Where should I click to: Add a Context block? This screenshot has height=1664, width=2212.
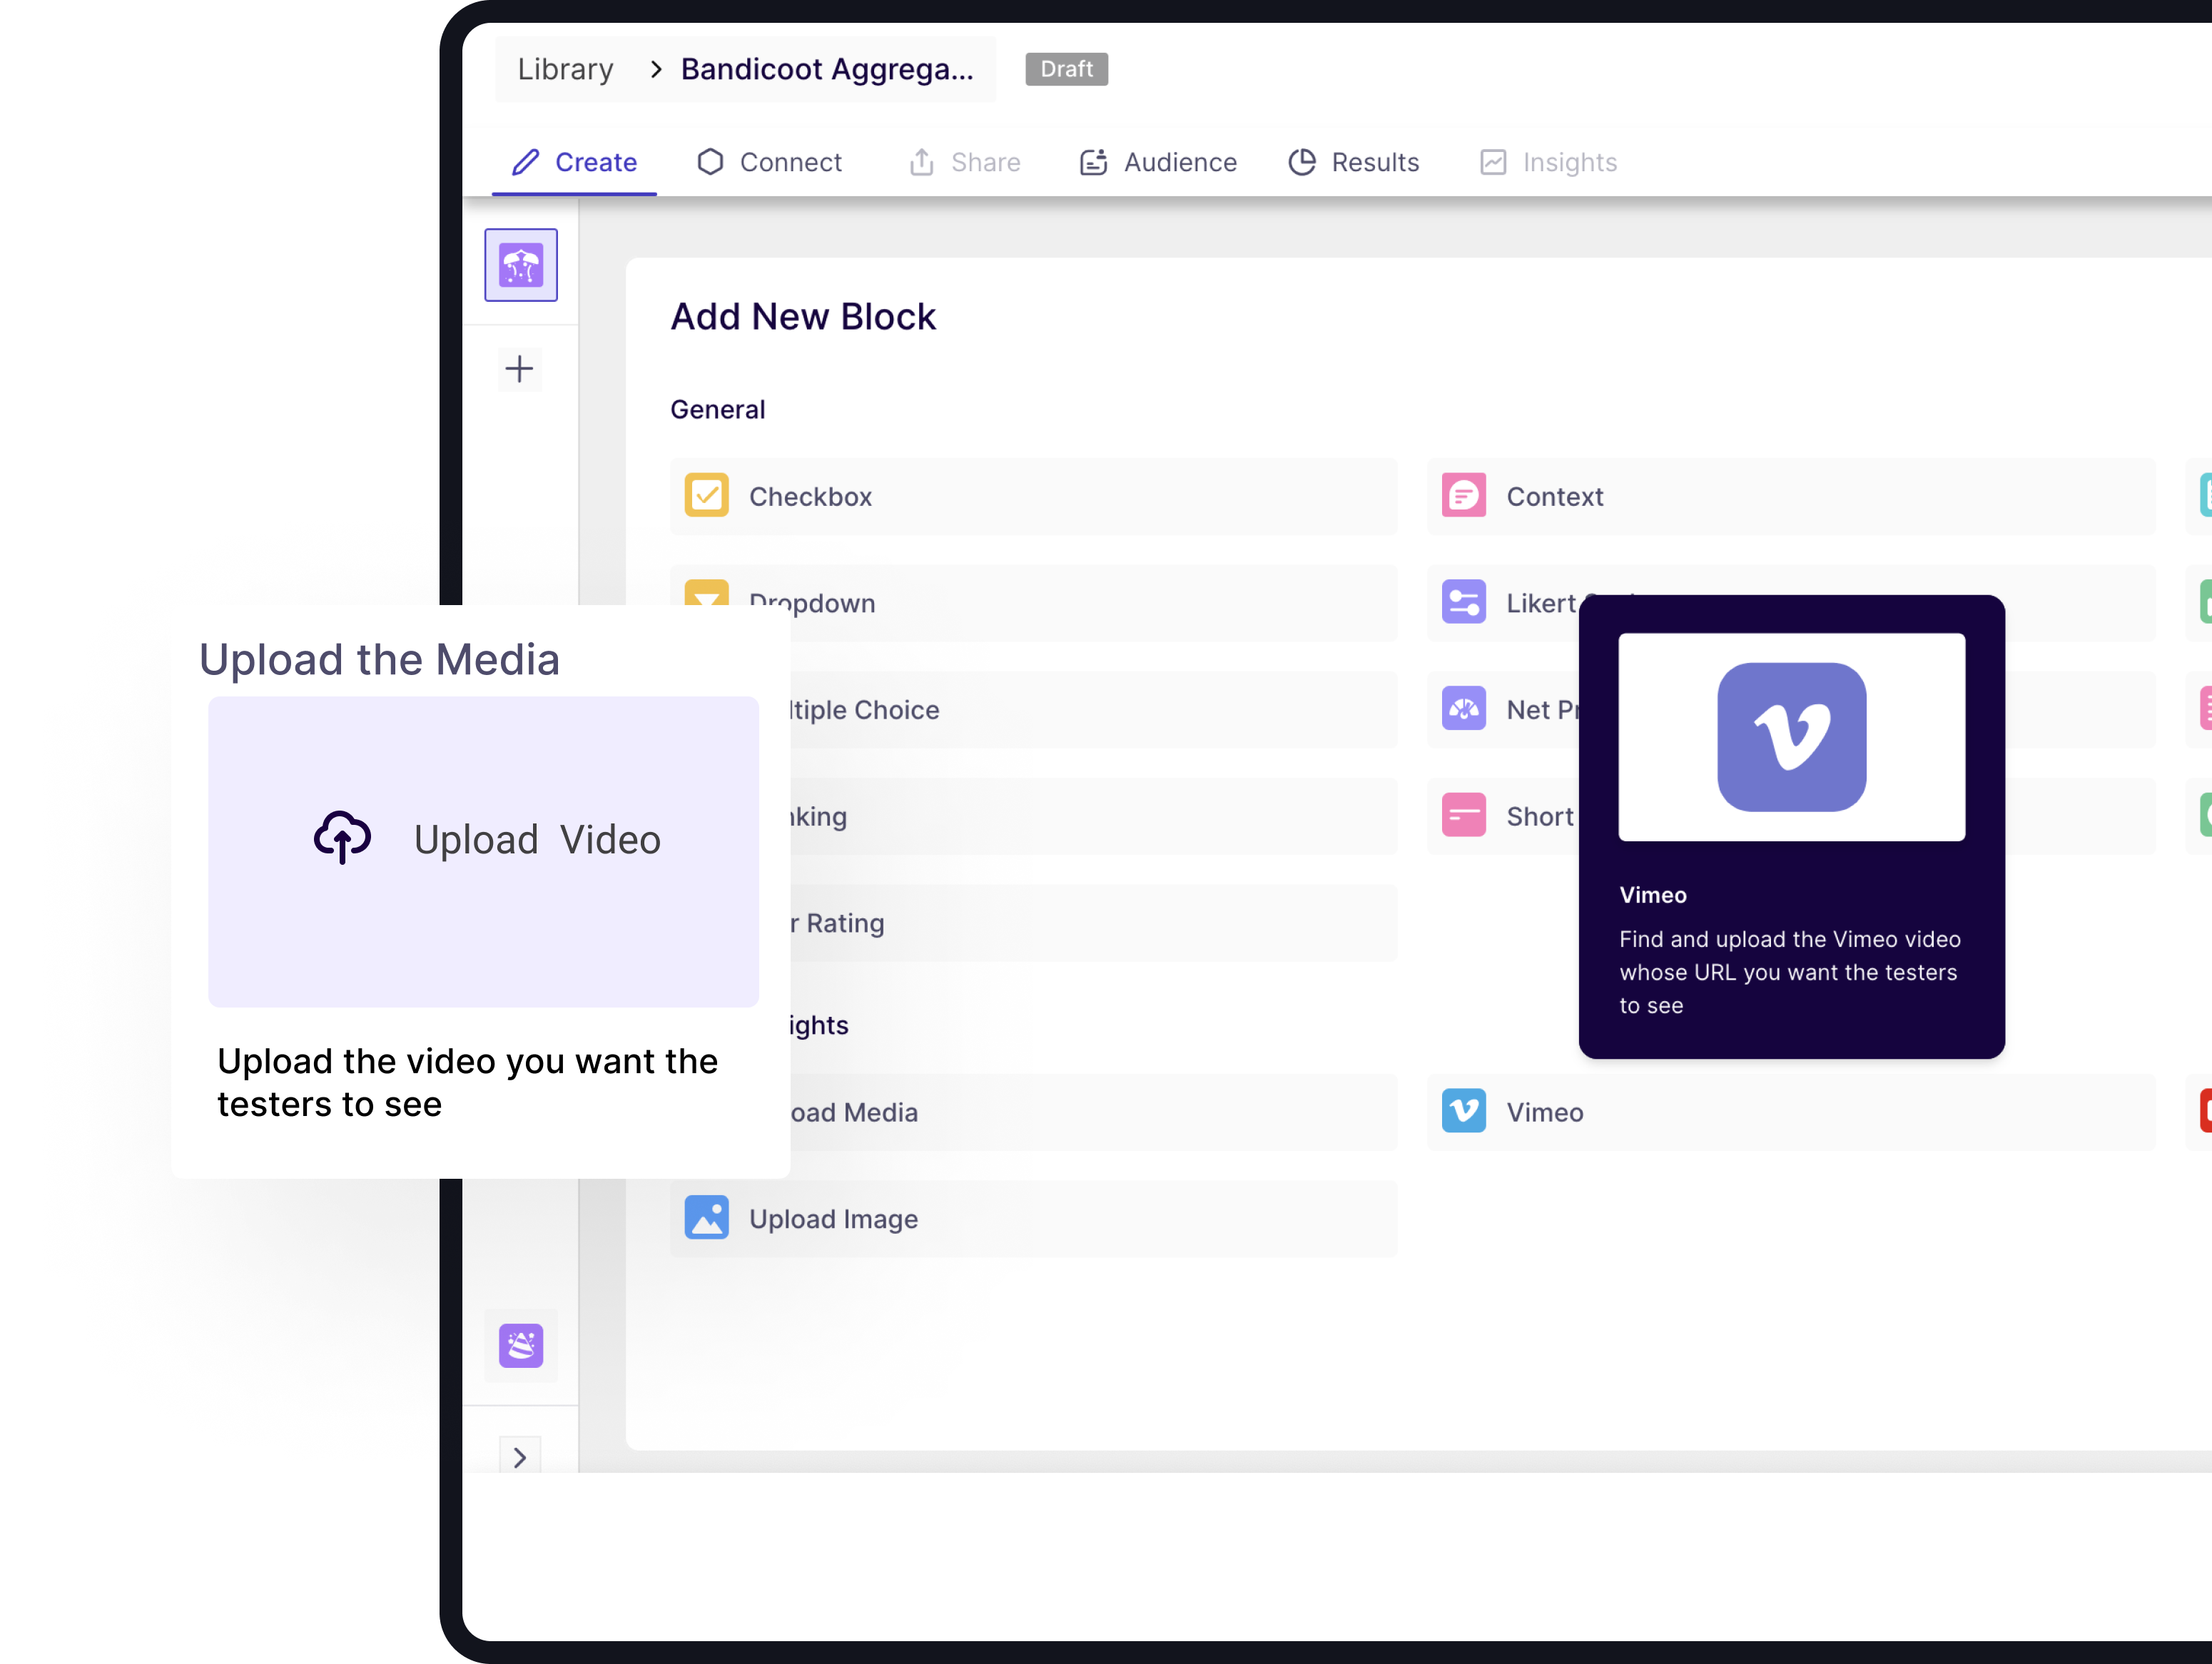tap(1790, 496)
